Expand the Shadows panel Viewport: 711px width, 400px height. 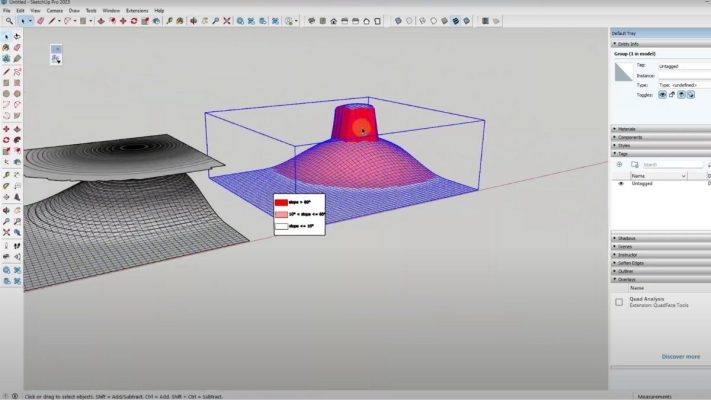(x=627, y=238)
